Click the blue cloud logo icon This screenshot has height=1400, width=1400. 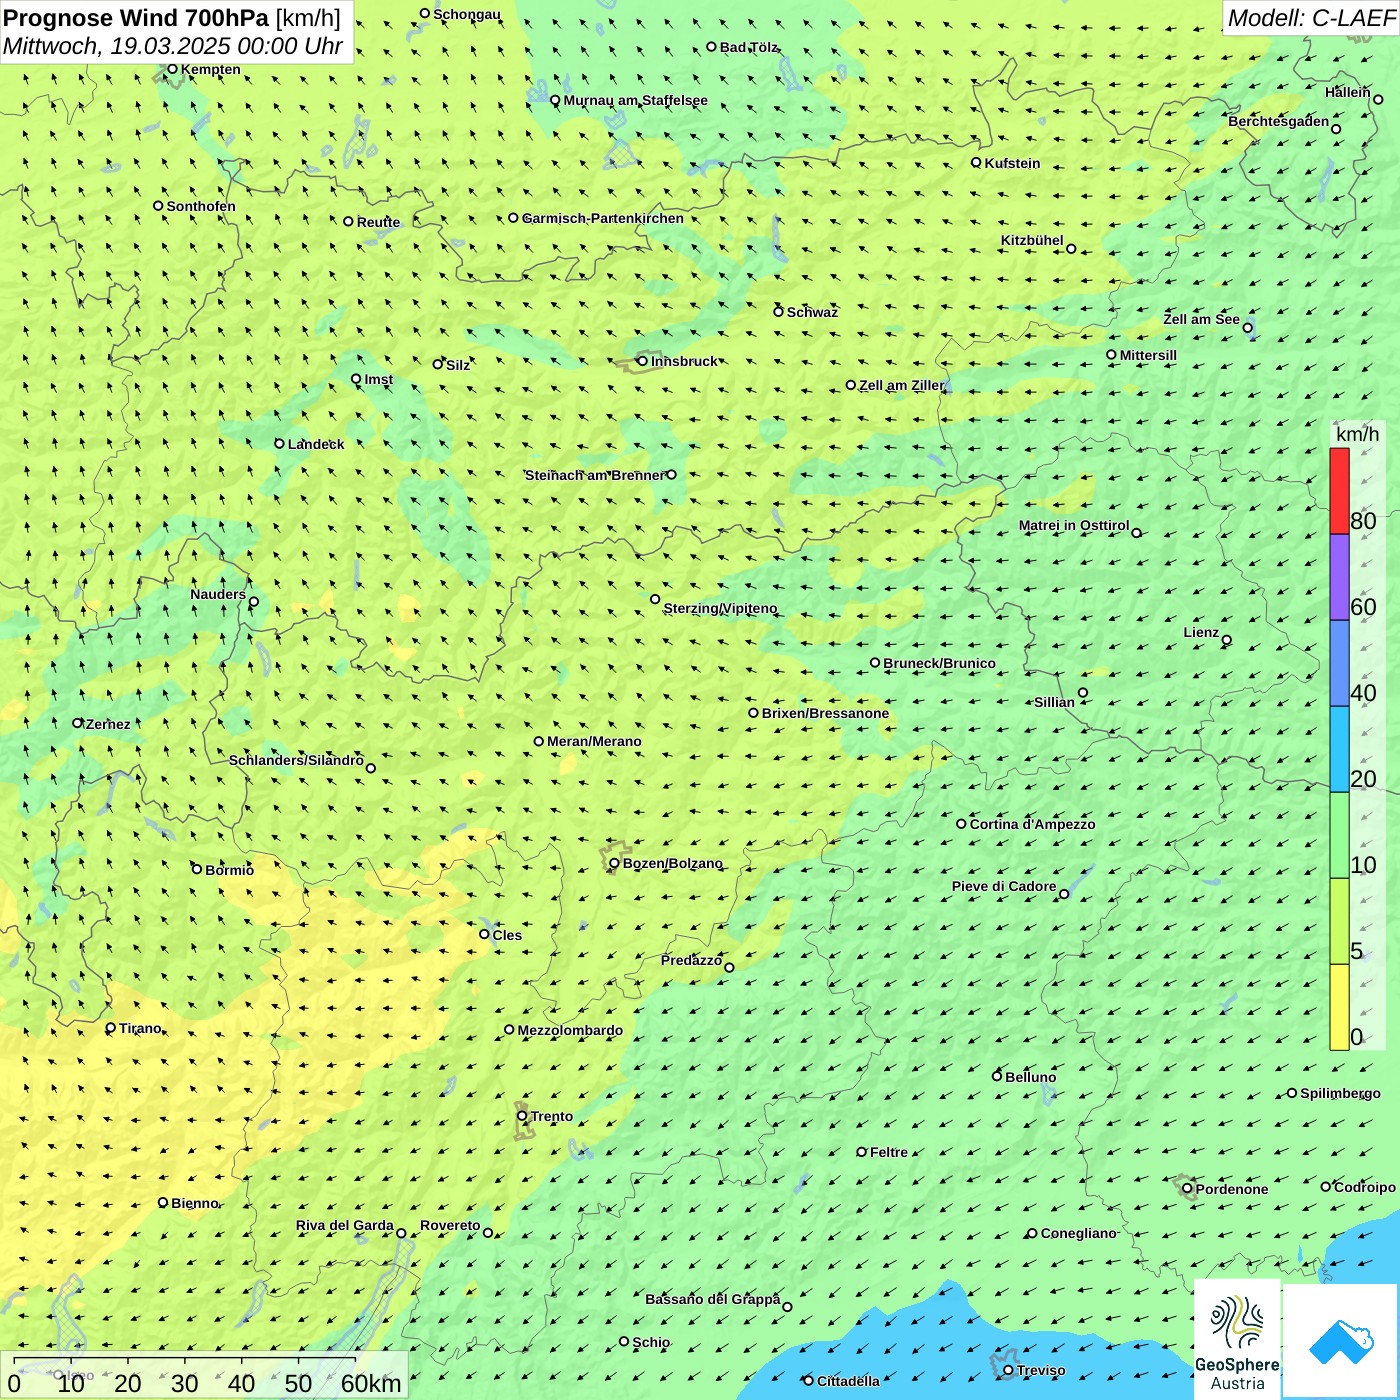(1341, 1342)
